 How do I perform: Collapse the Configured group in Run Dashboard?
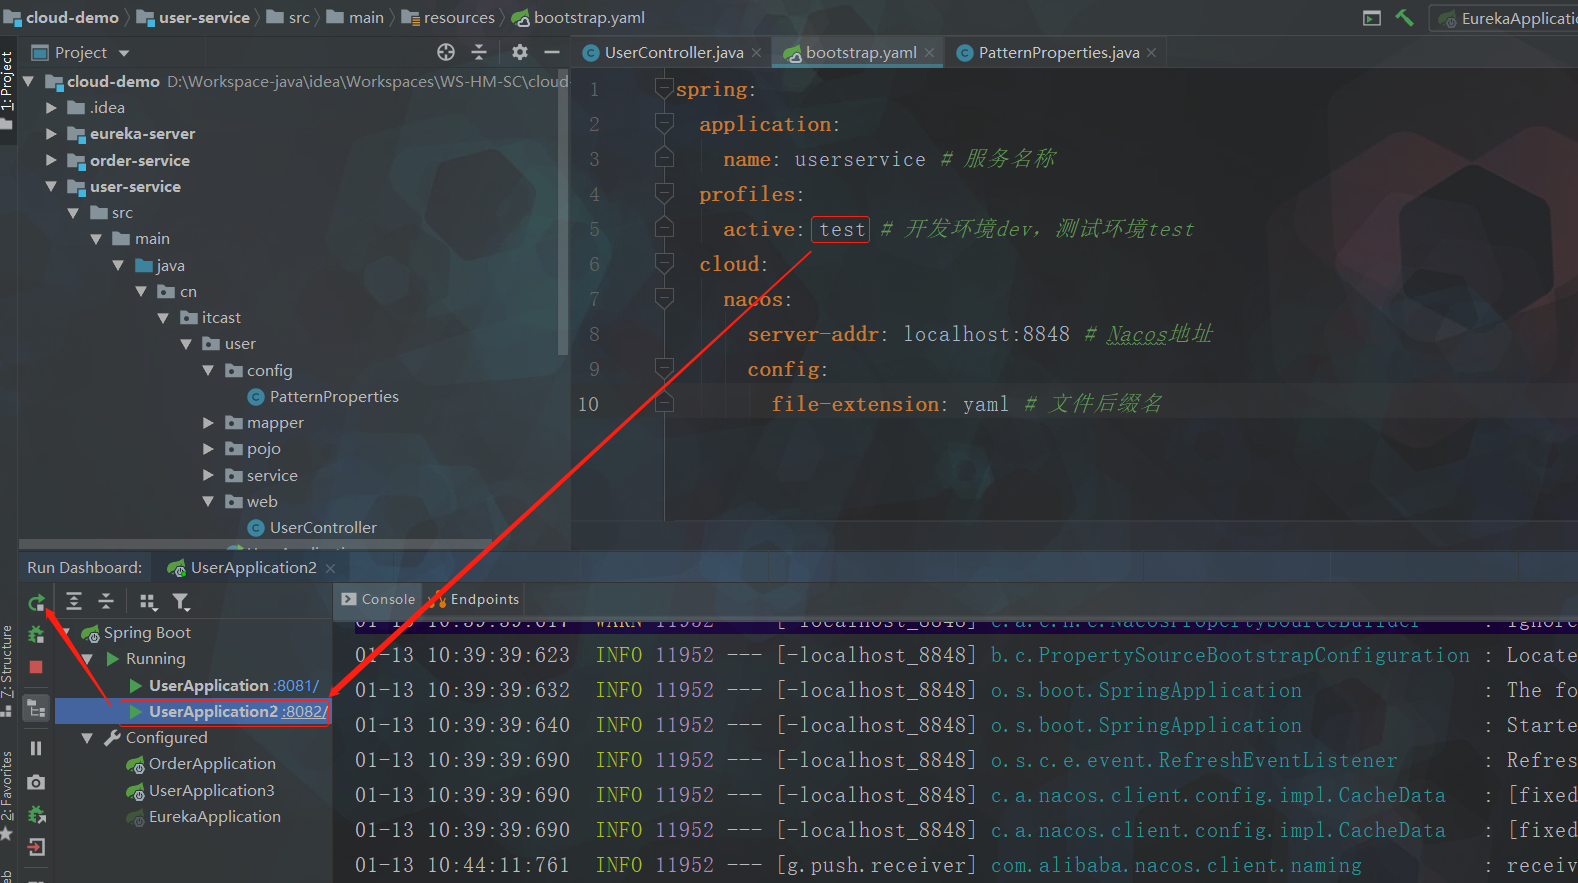(x=87, y=738)
